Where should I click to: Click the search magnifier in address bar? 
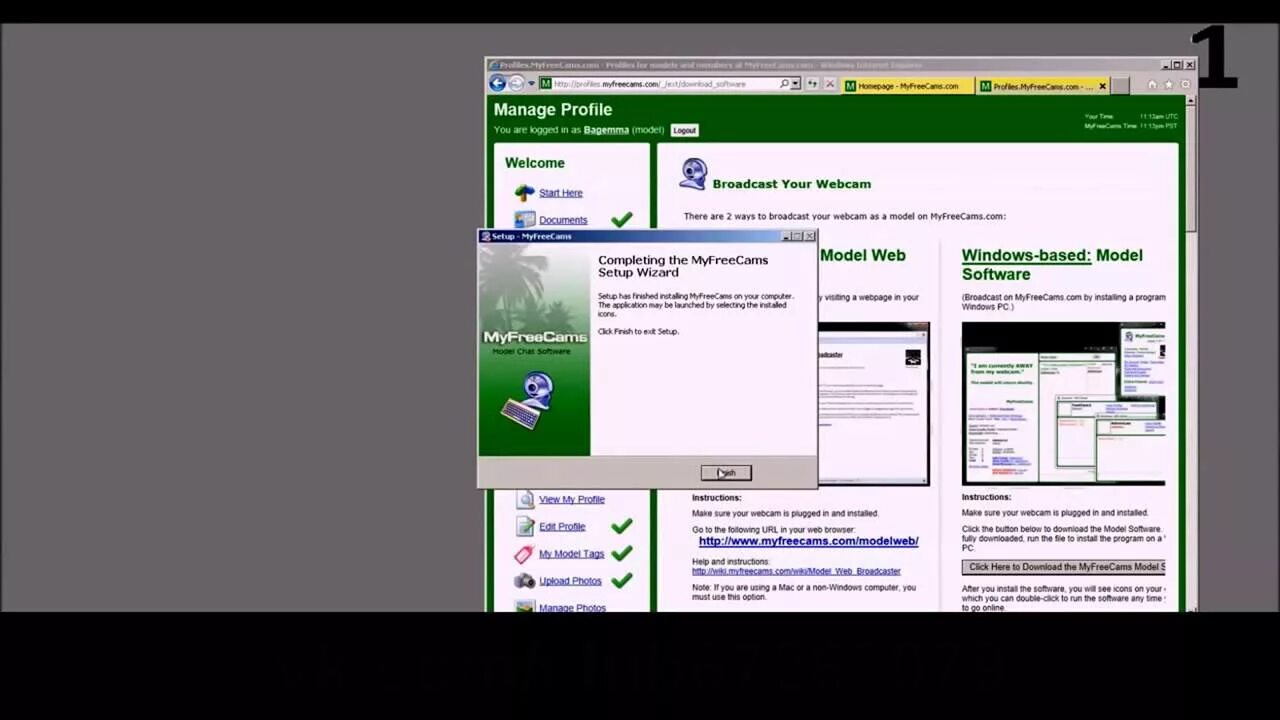[x=784, y=84]
